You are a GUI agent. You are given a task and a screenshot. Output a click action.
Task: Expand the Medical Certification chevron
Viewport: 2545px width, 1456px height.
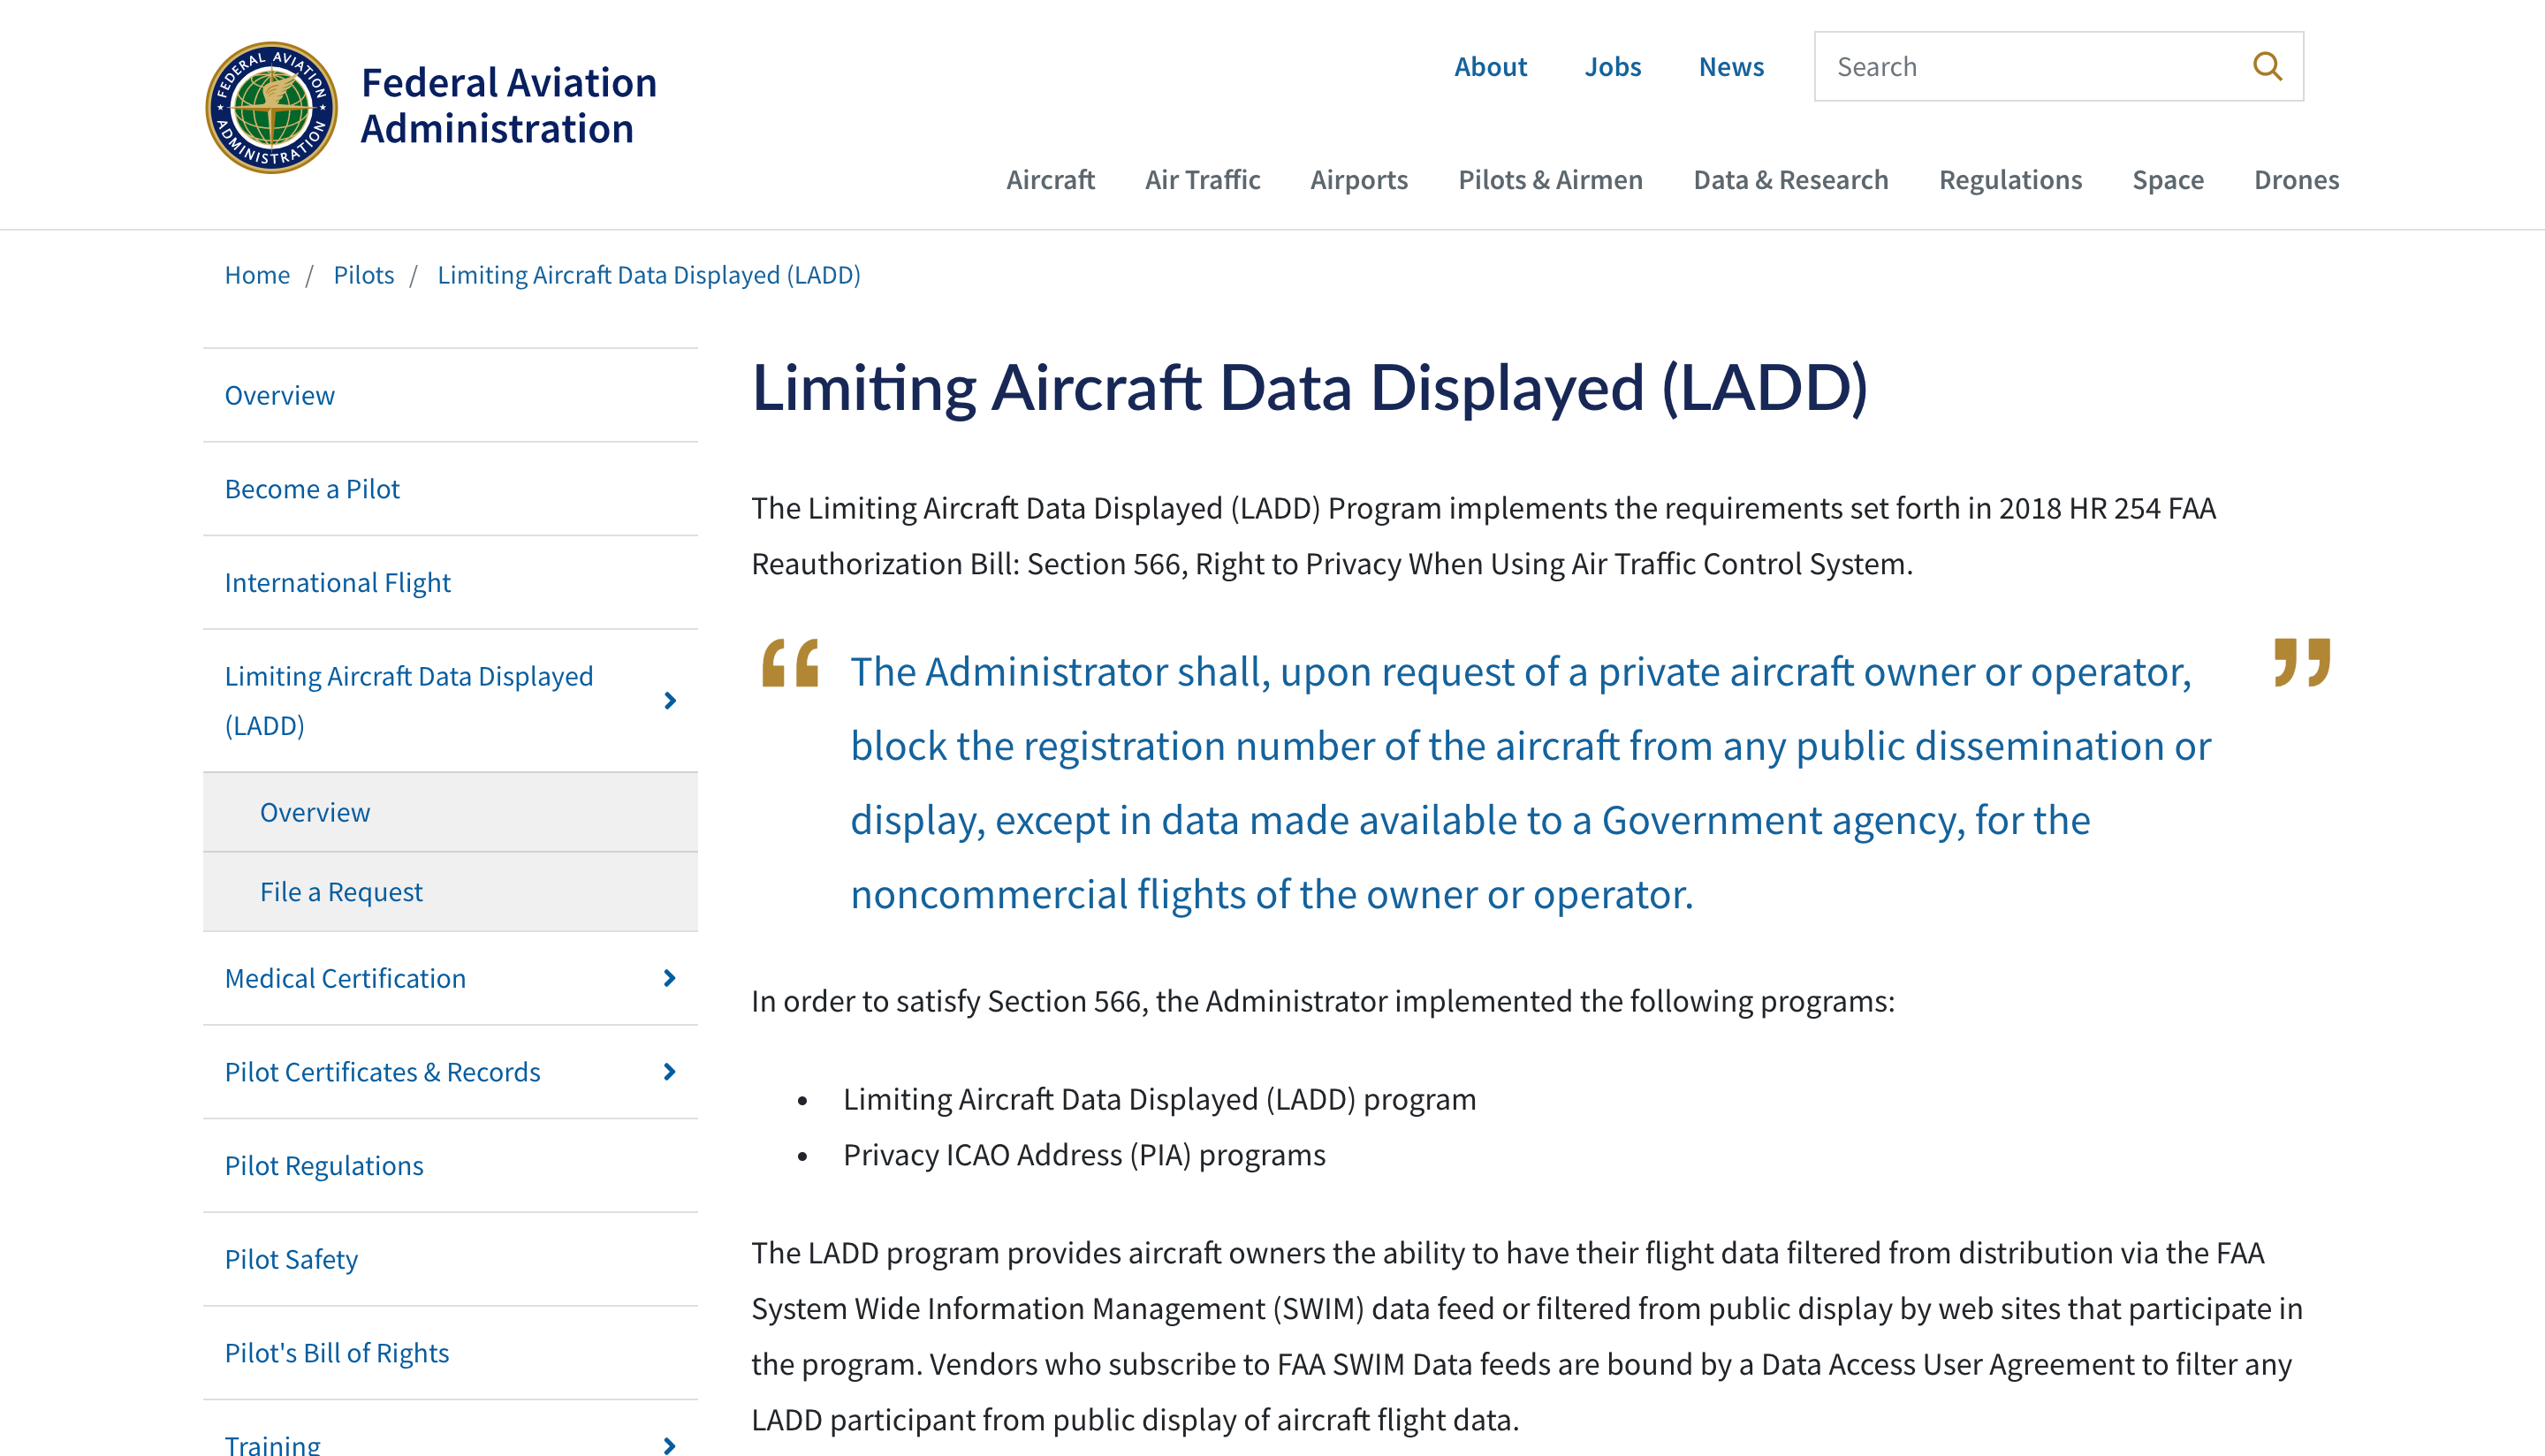(670, 978)
